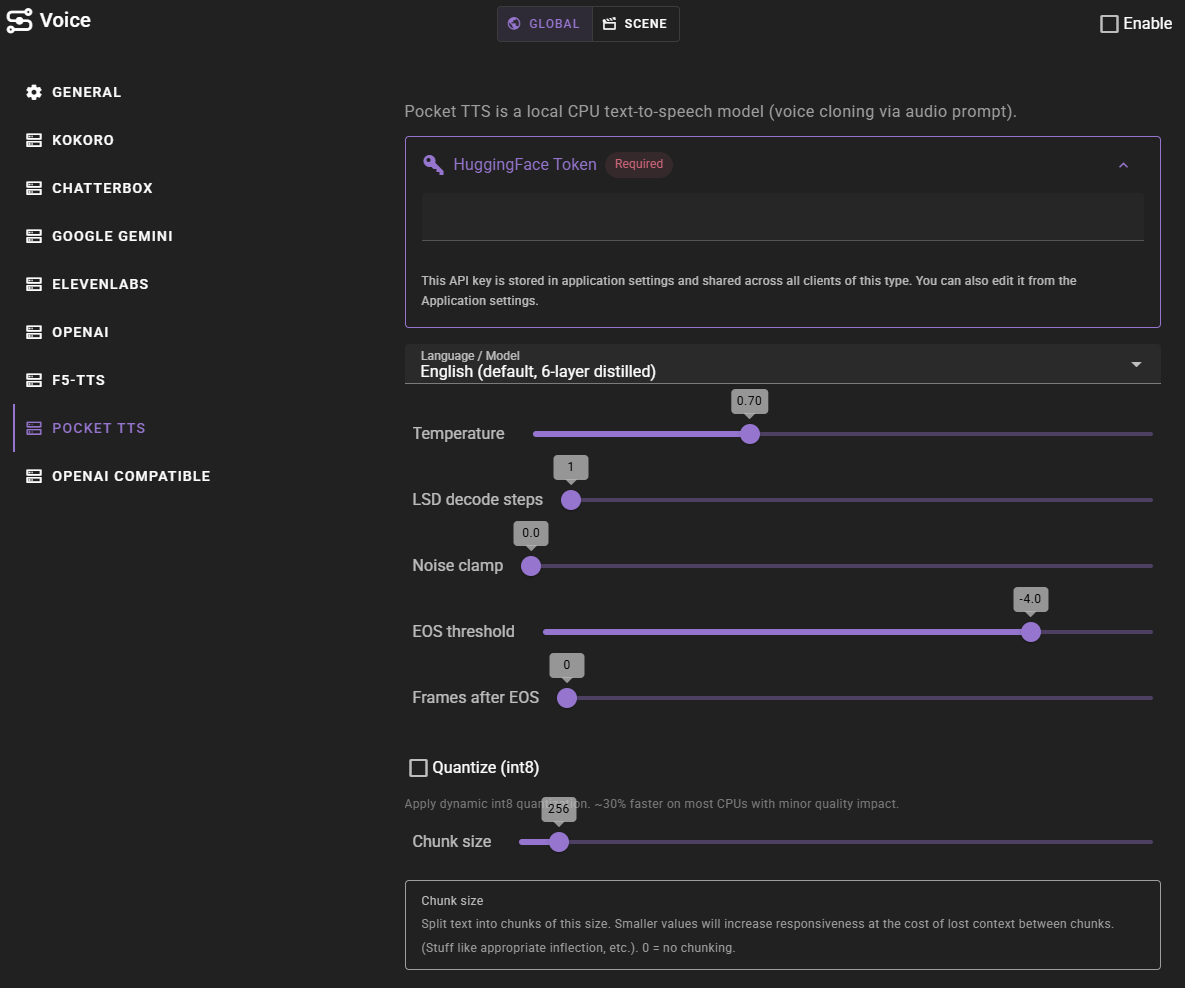This screenshot has height=988, width=1185.
Task: Open the ElevenLabs label in sidebar
Action: coord(101,284)
